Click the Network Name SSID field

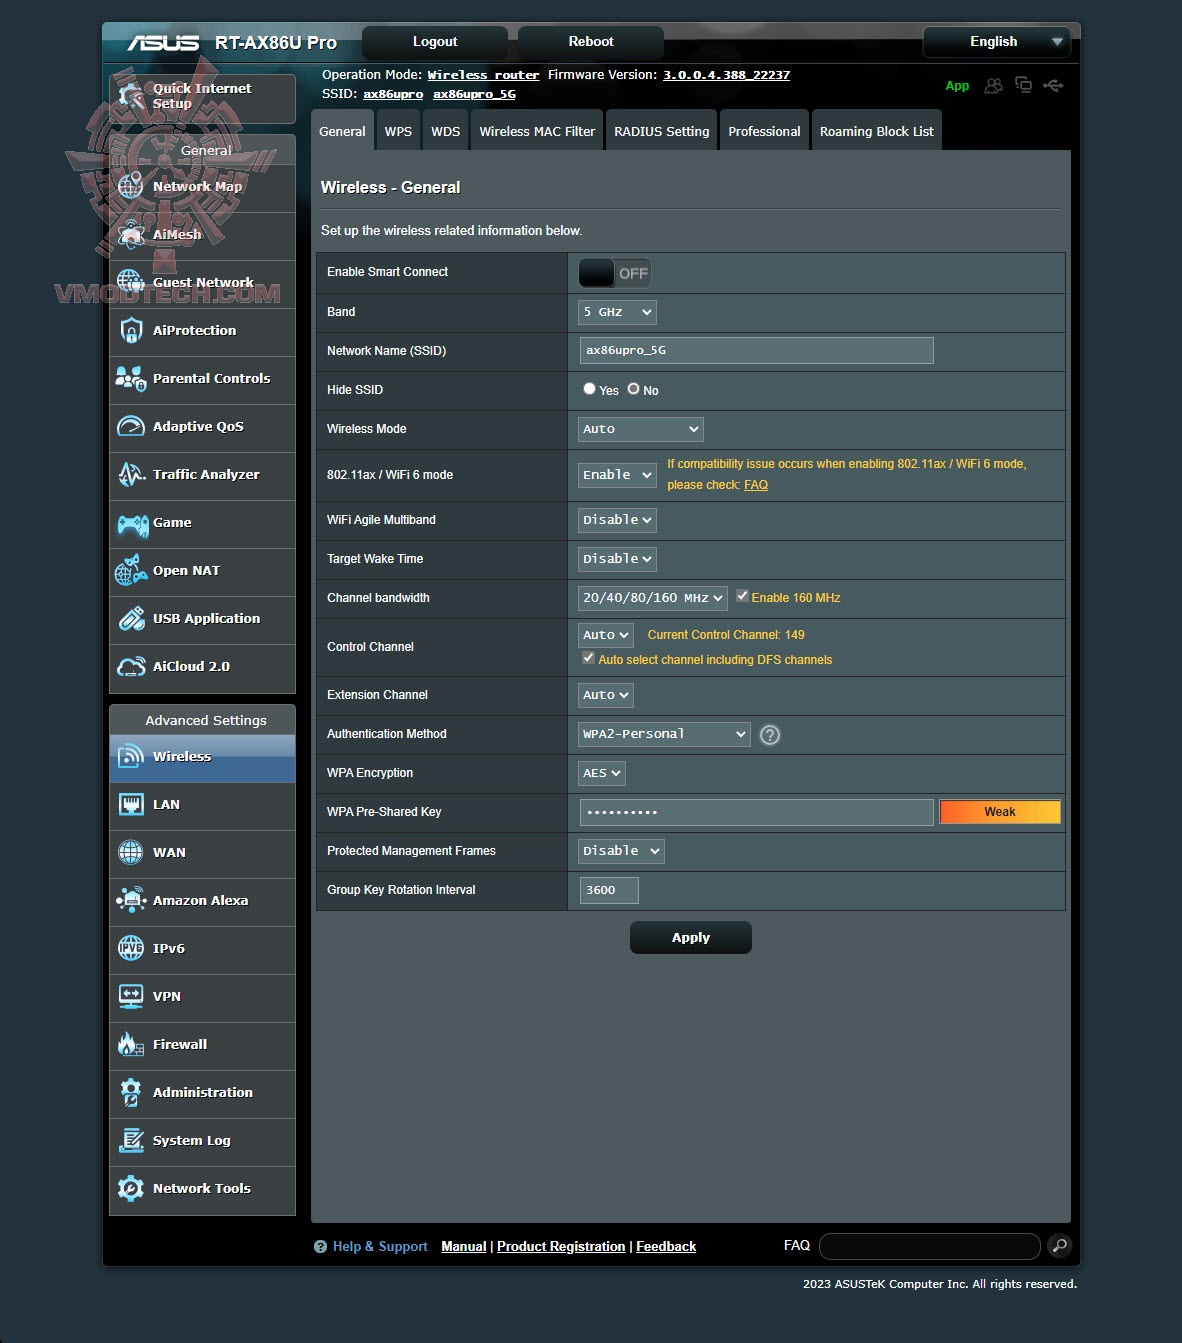tap(757, 350)
